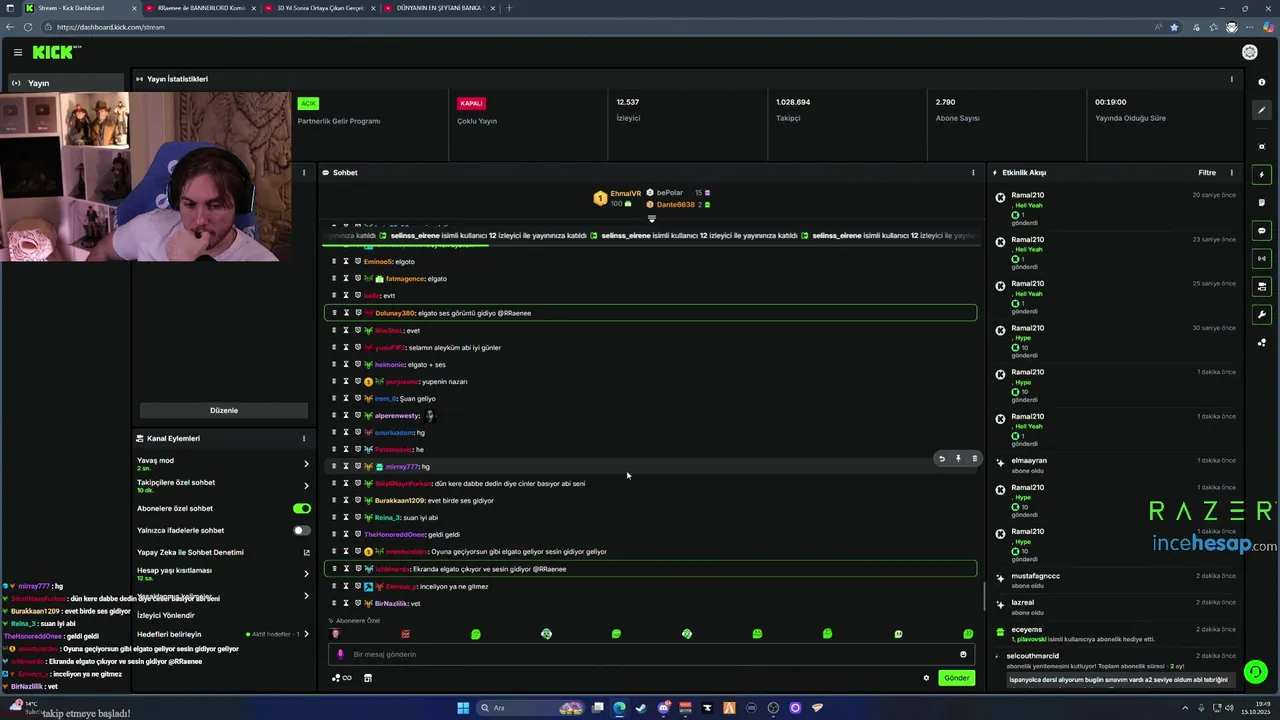Select the stream preview camera icon in the right sidebar
This screenshot has width=1280, height=720.
pos(1262,146)
